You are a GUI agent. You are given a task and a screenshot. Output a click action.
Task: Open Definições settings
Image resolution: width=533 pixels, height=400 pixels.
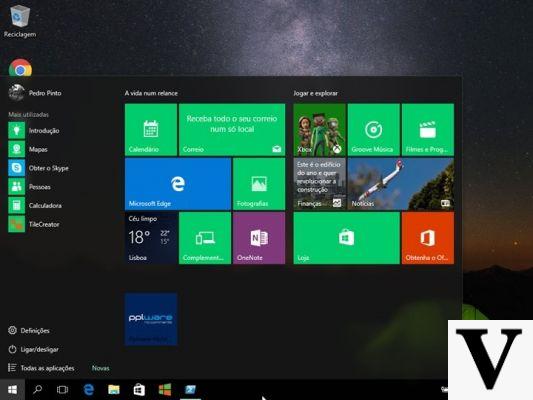point(29,330)
